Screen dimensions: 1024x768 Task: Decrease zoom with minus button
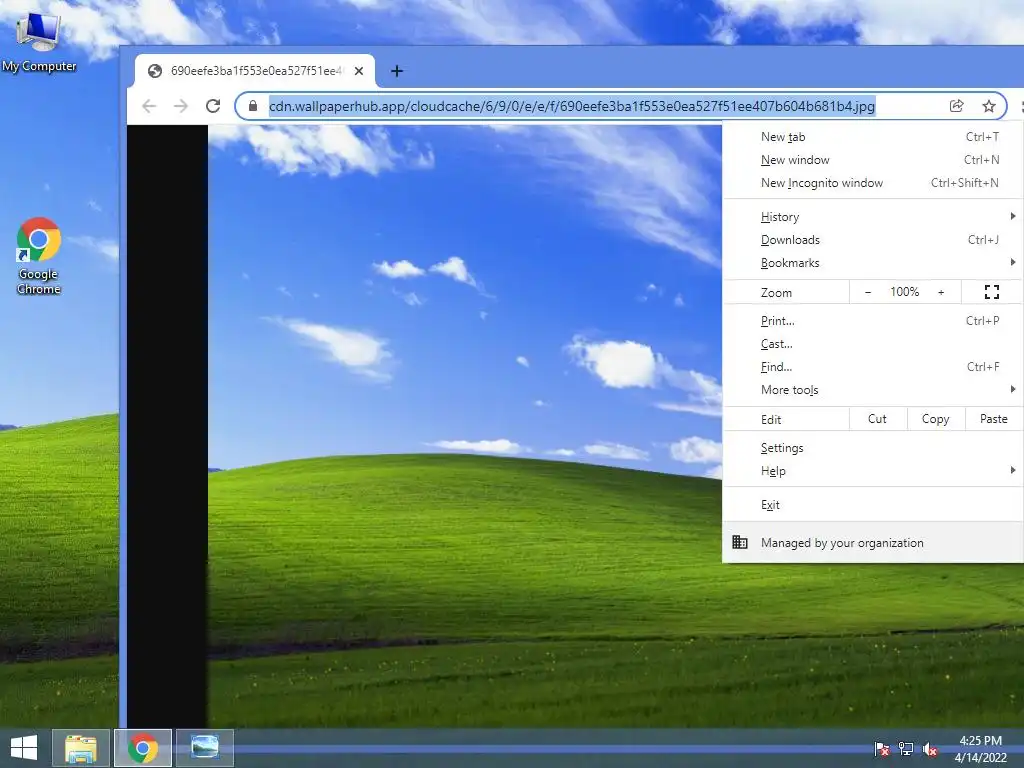[x=867, y=292]
